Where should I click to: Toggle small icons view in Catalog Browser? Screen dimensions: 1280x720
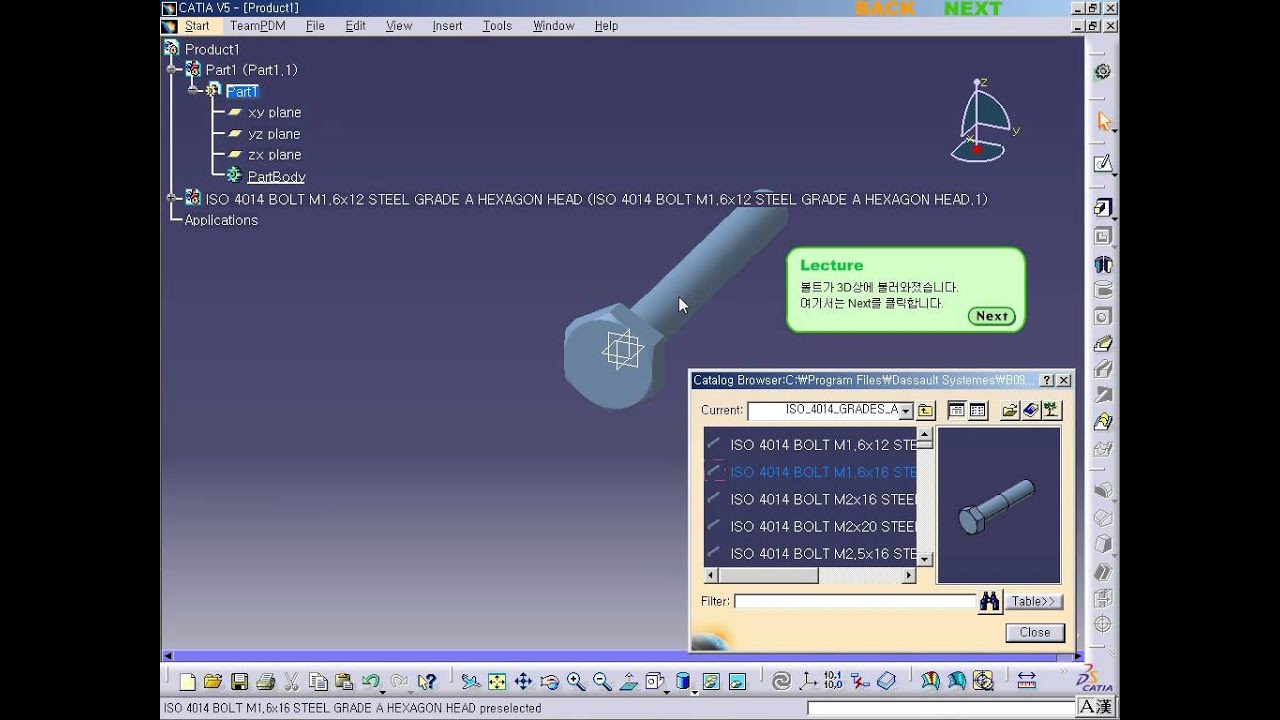click(956, 410)
